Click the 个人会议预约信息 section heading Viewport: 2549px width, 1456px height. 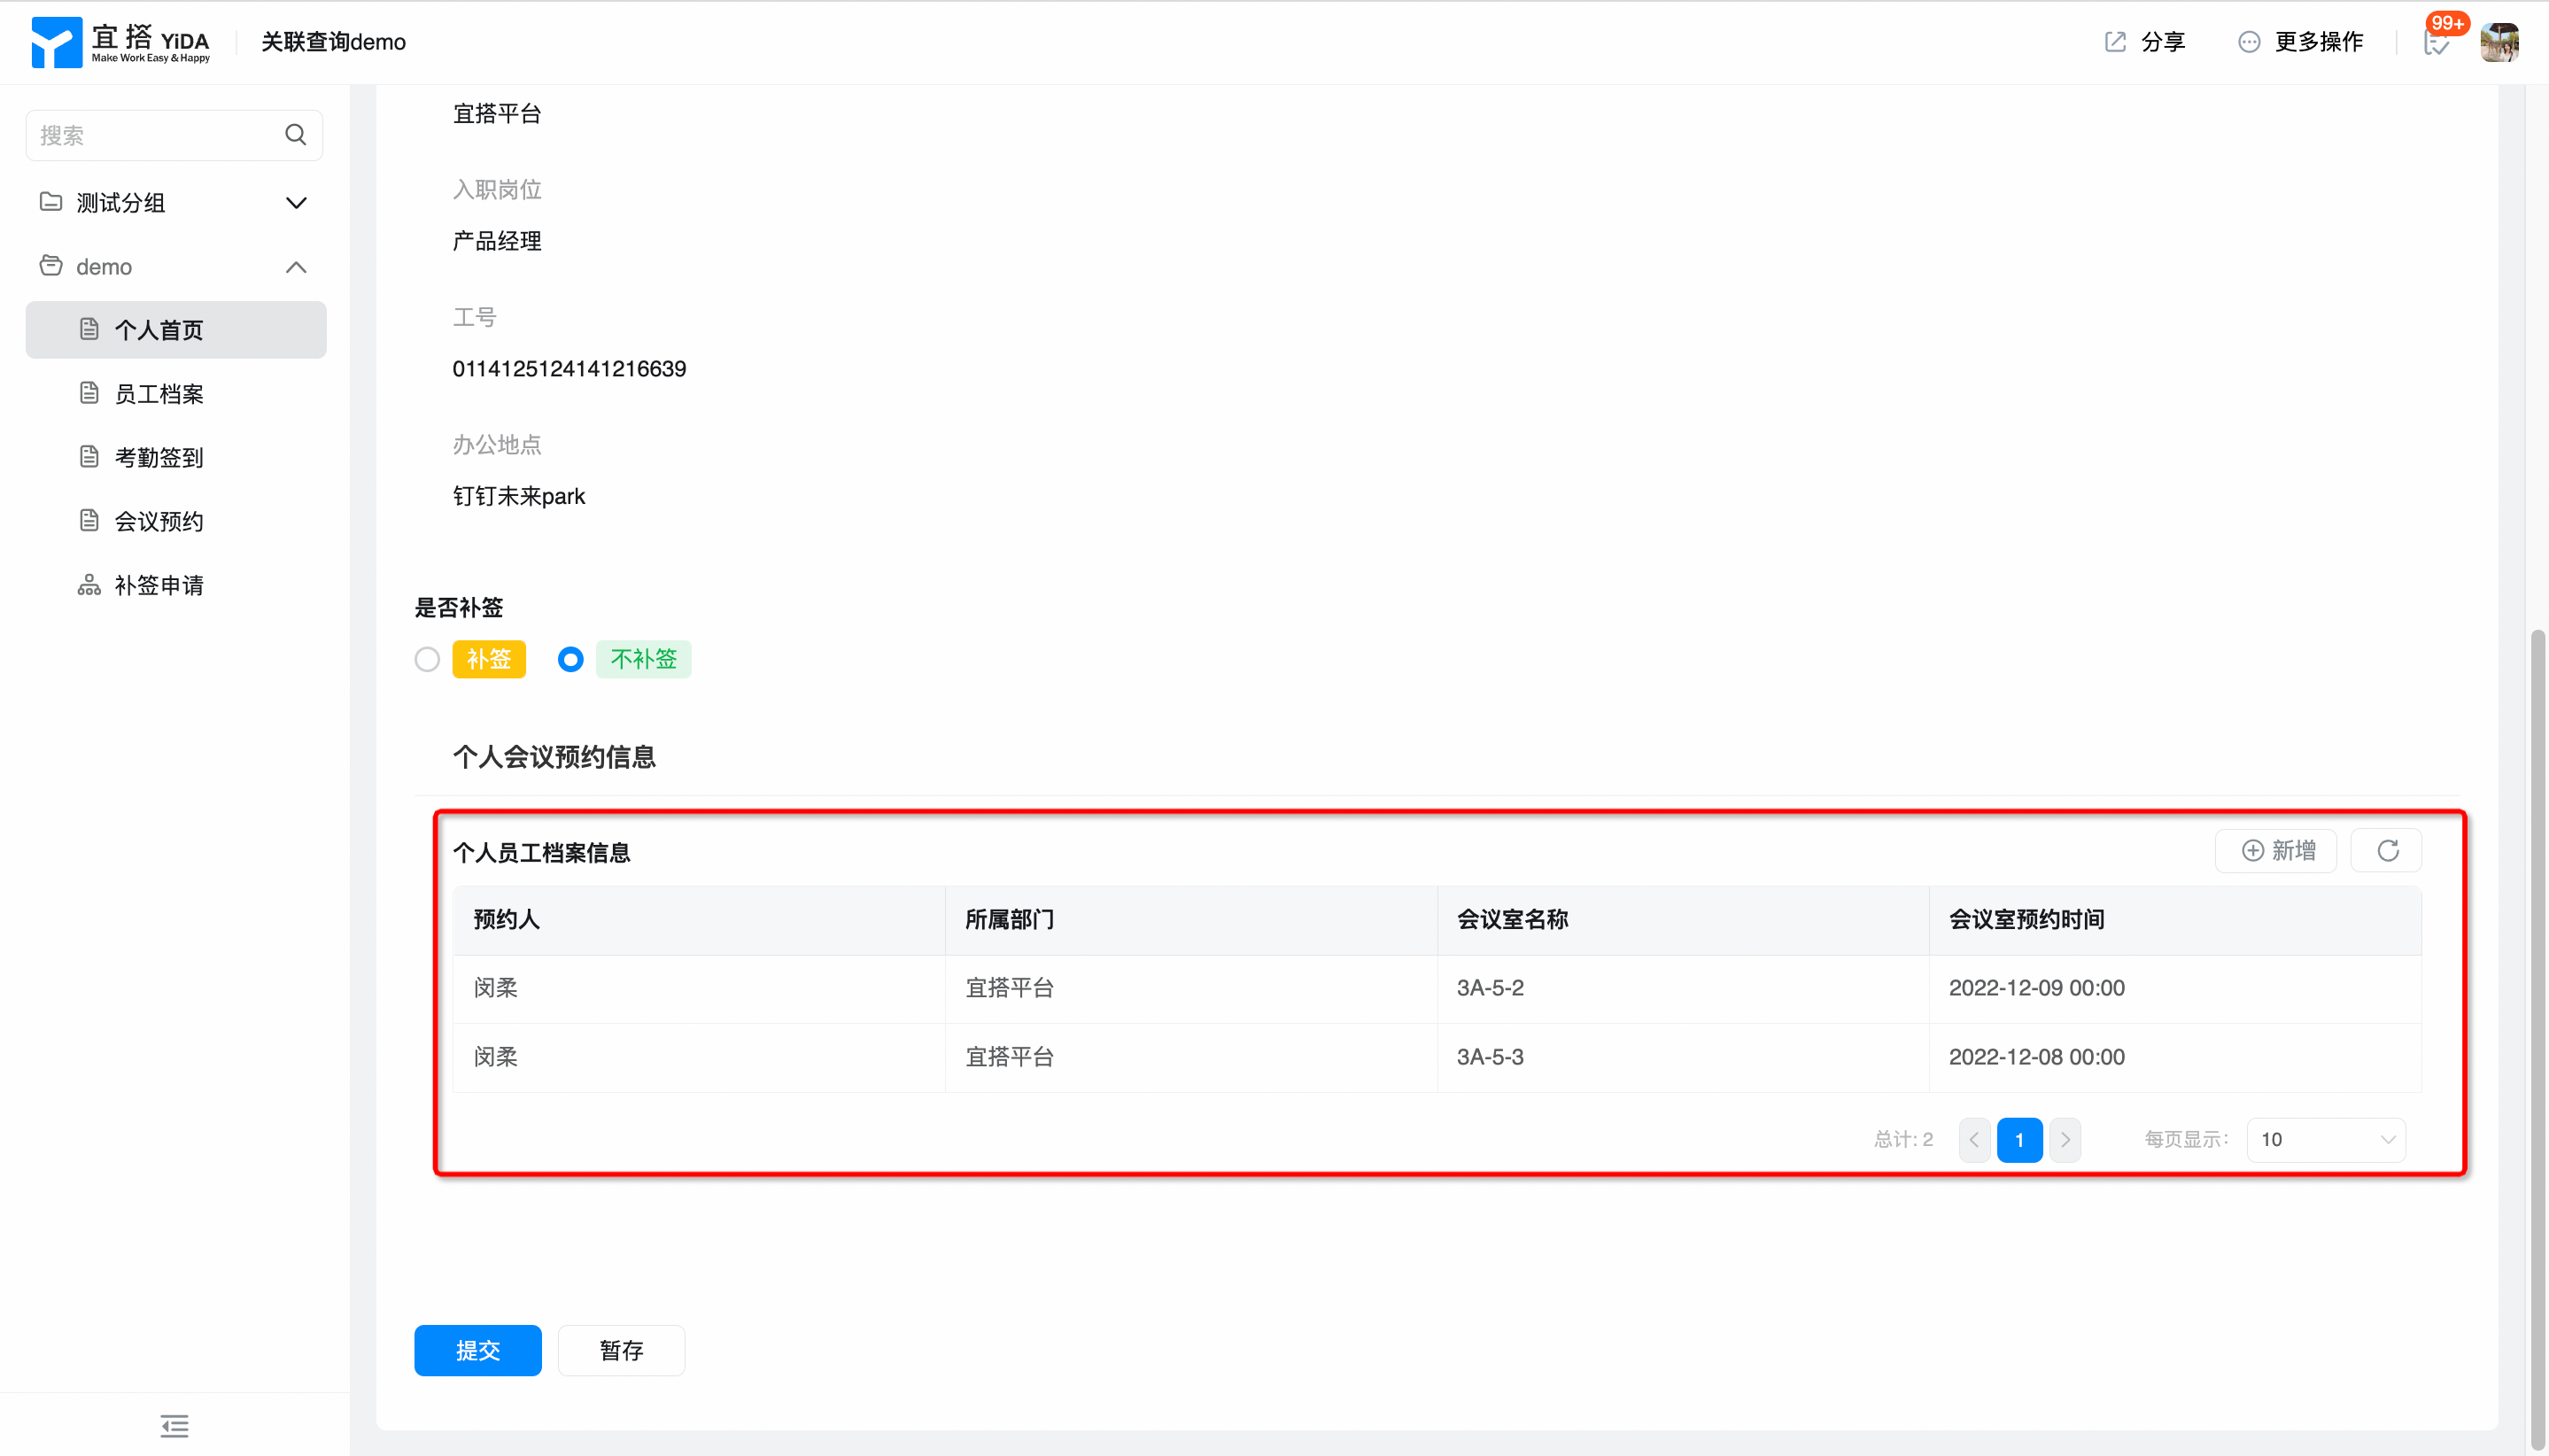554,757
